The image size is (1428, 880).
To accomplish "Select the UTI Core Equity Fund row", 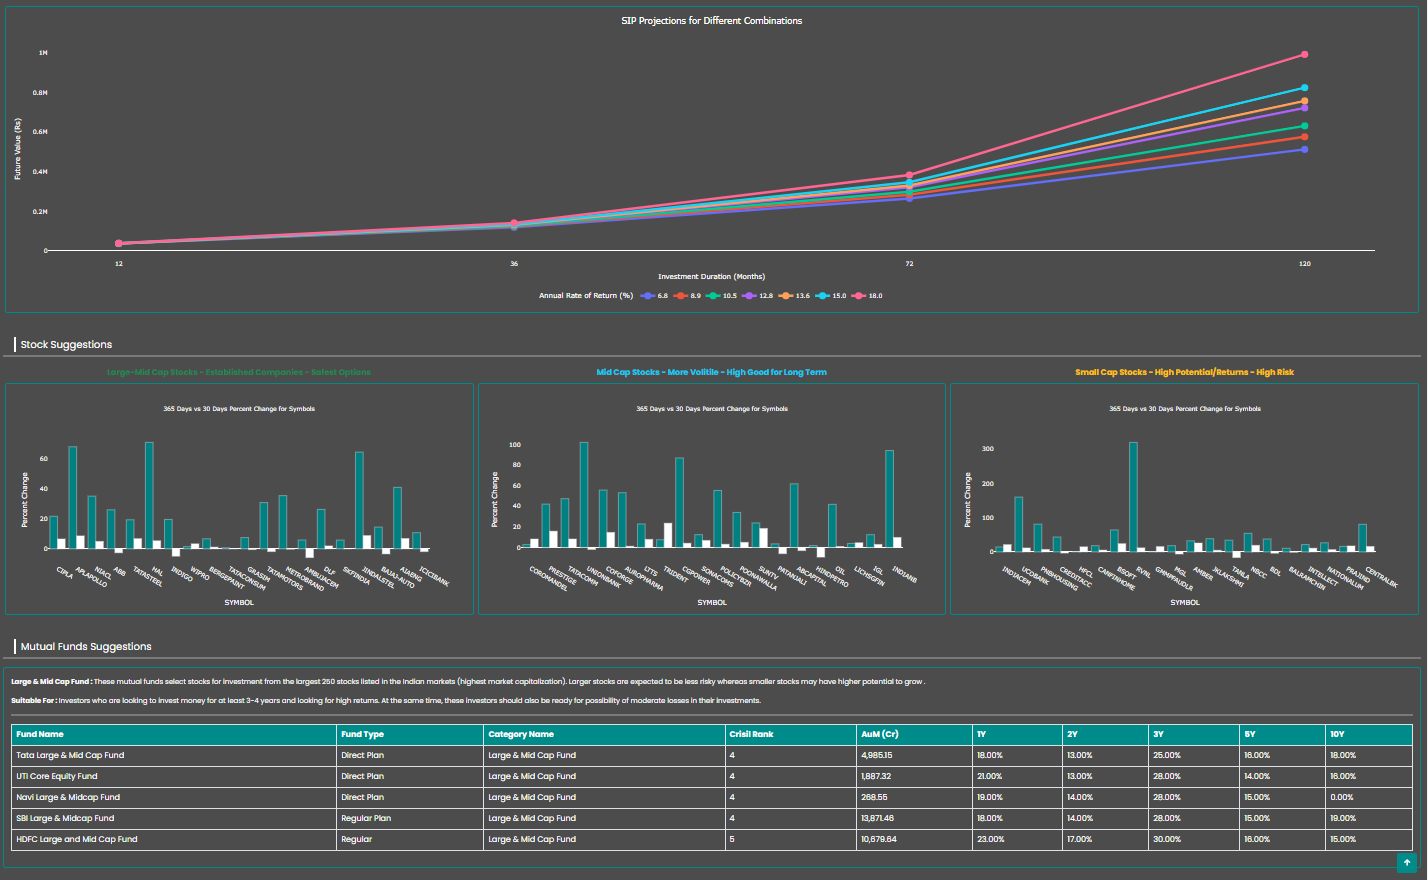I will (x=57, y=776).
